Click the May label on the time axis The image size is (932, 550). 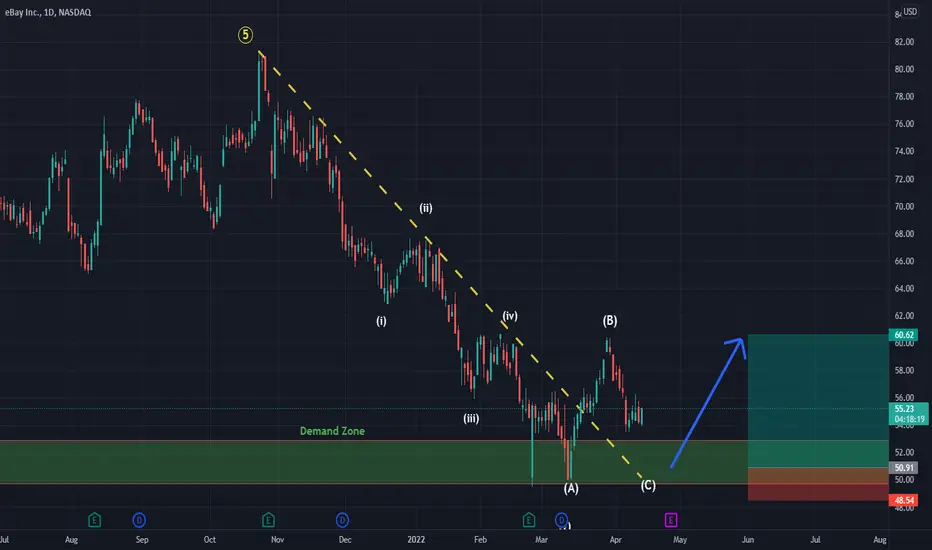click(x=679, y=540)
